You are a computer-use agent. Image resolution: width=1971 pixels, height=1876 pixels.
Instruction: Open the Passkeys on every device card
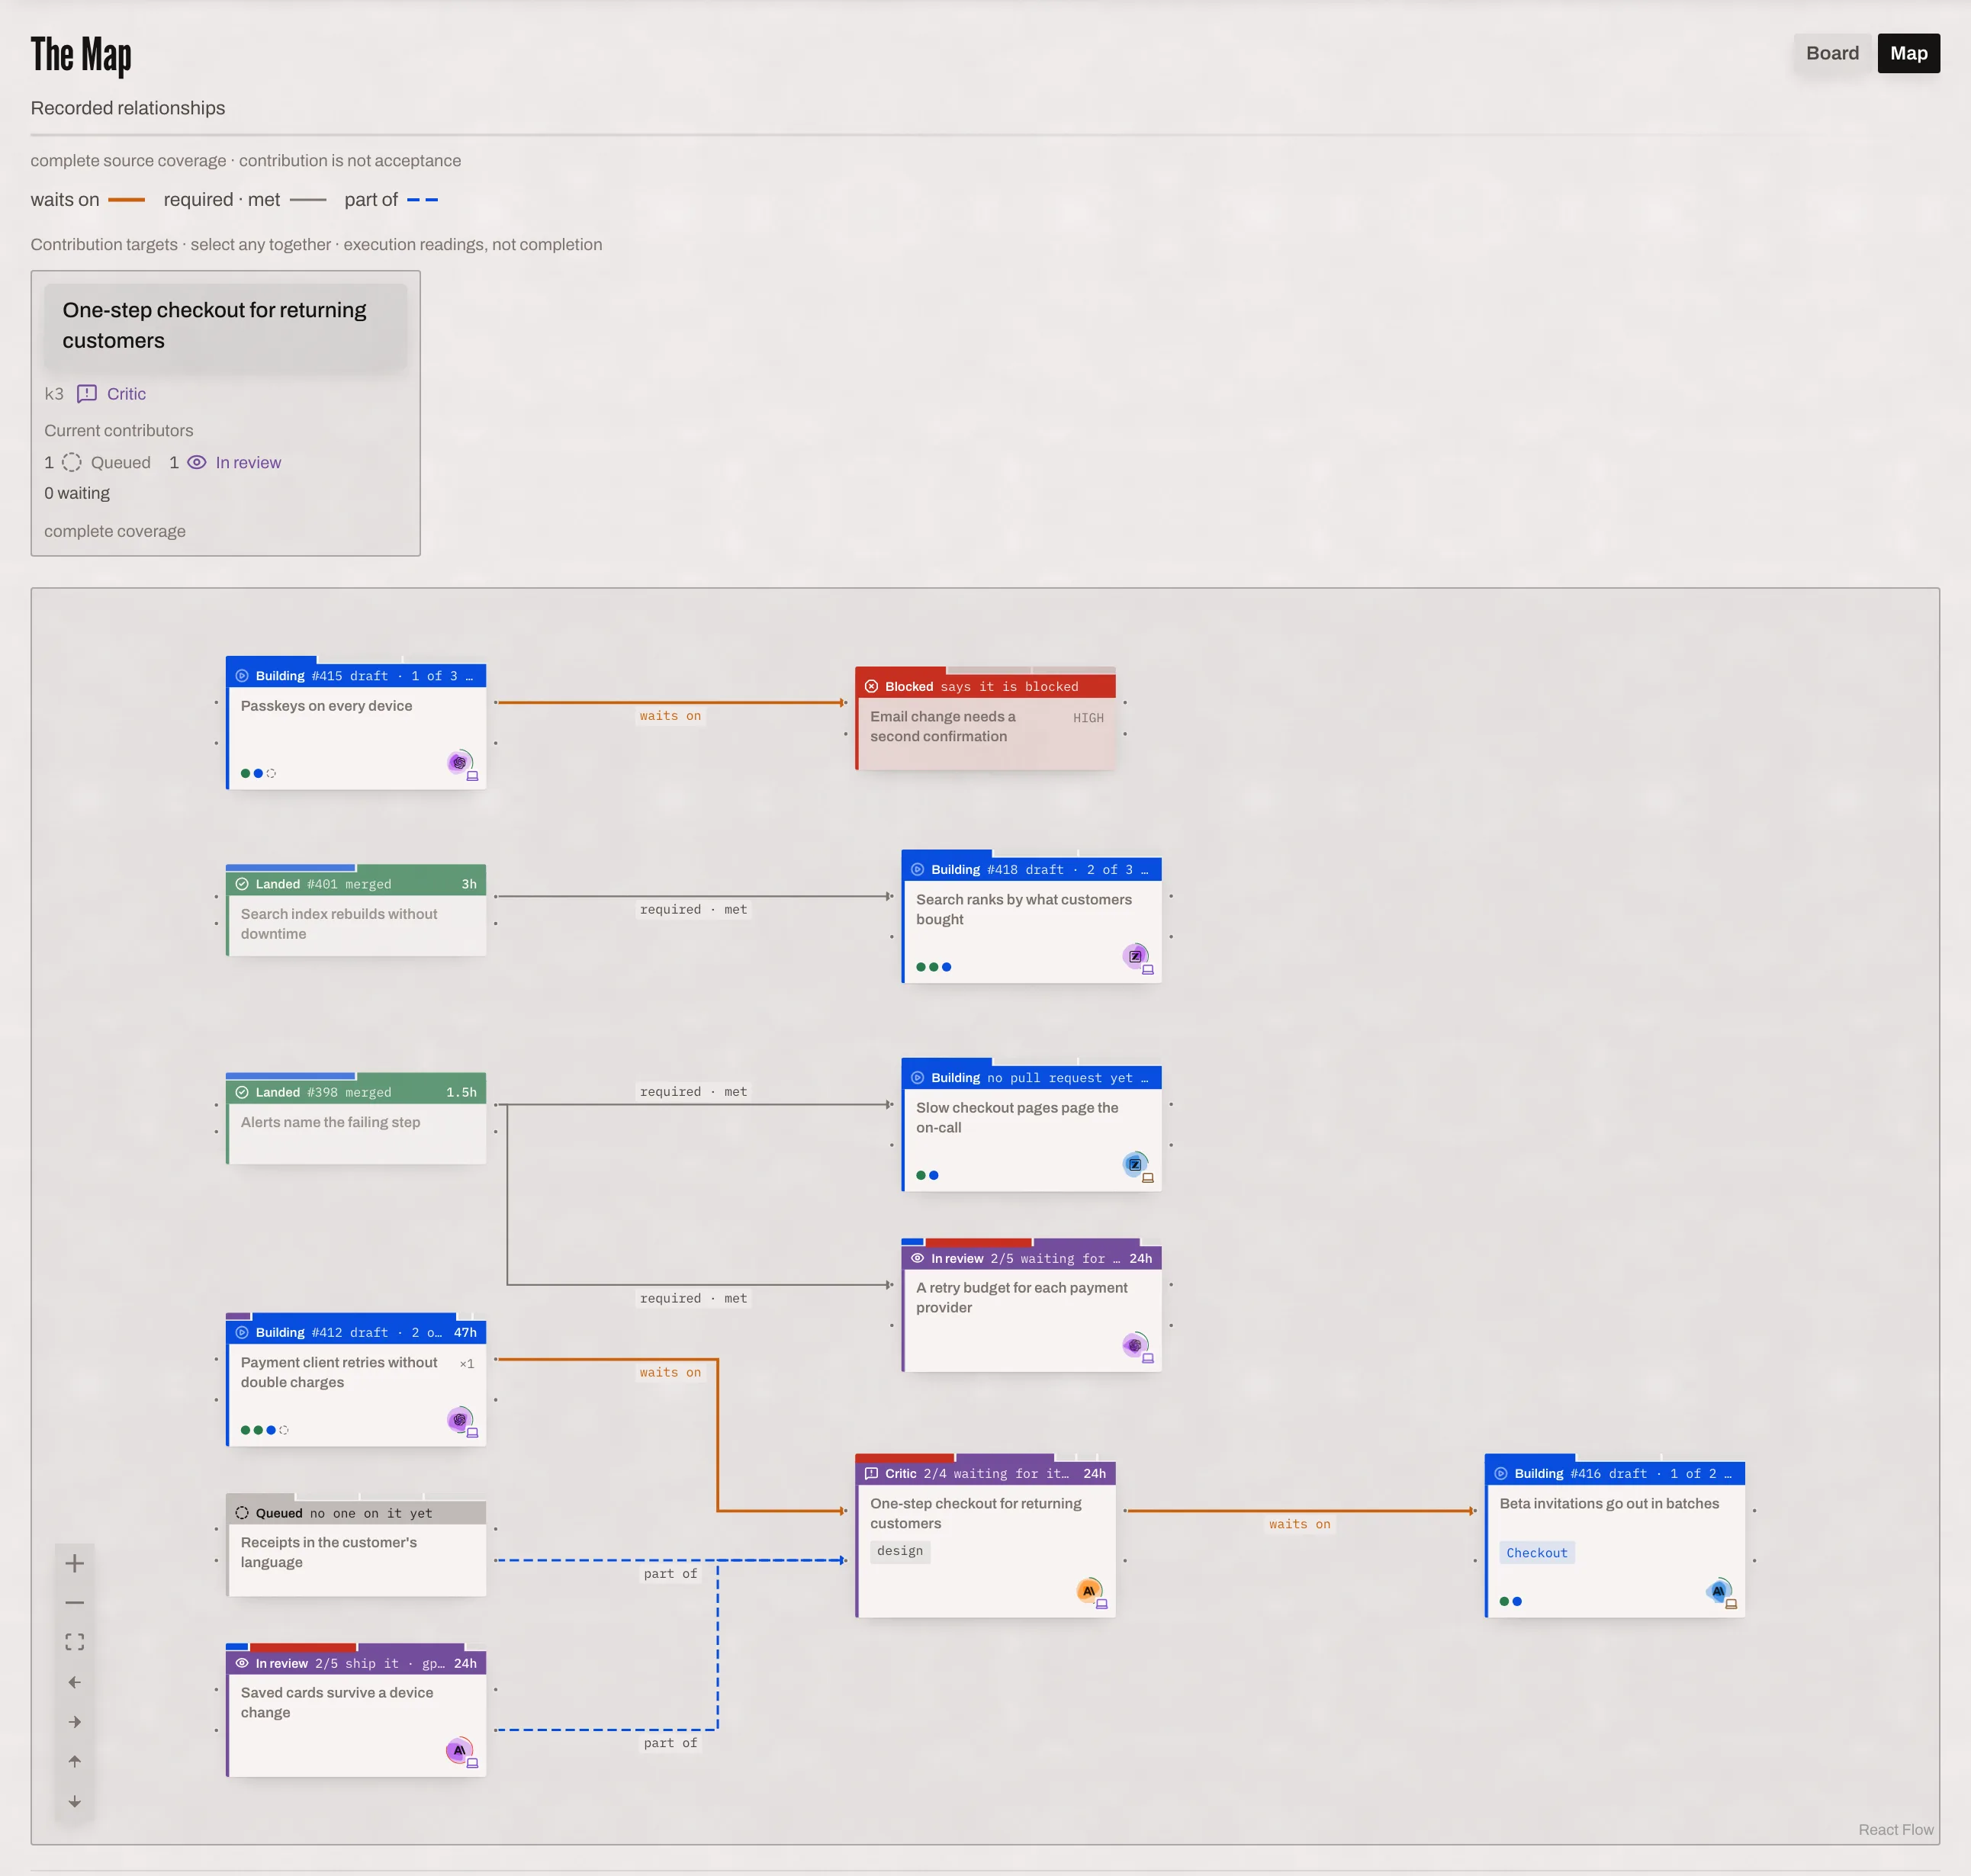pos(356,723)
